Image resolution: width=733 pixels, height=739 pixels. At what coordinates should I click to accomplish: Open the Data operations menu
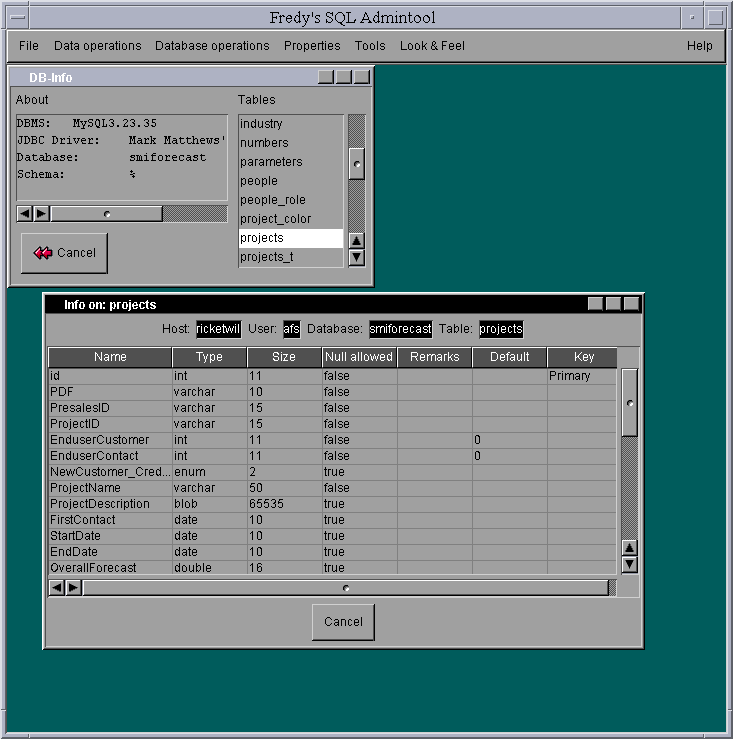point(98,46)
